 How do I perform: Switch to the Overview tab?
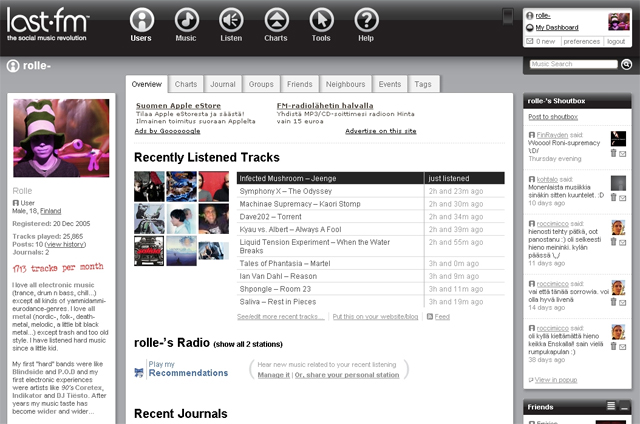click(147, 84)
